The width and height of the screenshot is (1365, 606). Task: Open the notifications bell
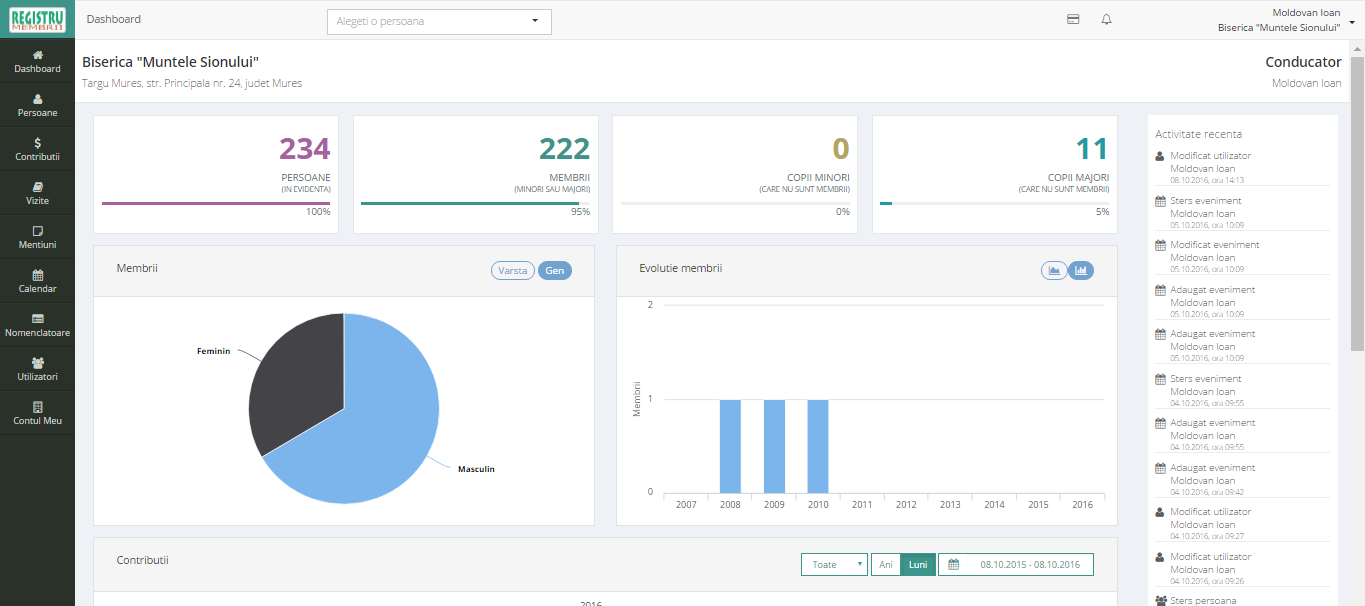pyautogui.click(x=1106, y=19)
